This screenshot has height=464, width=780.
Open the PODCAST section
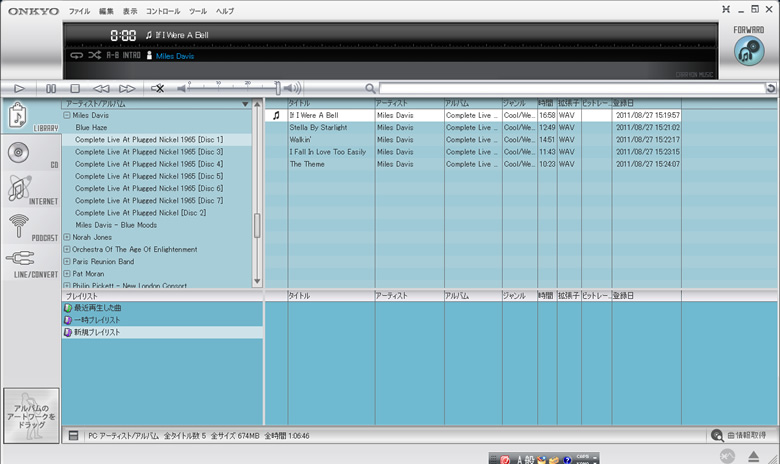(32, 226)
